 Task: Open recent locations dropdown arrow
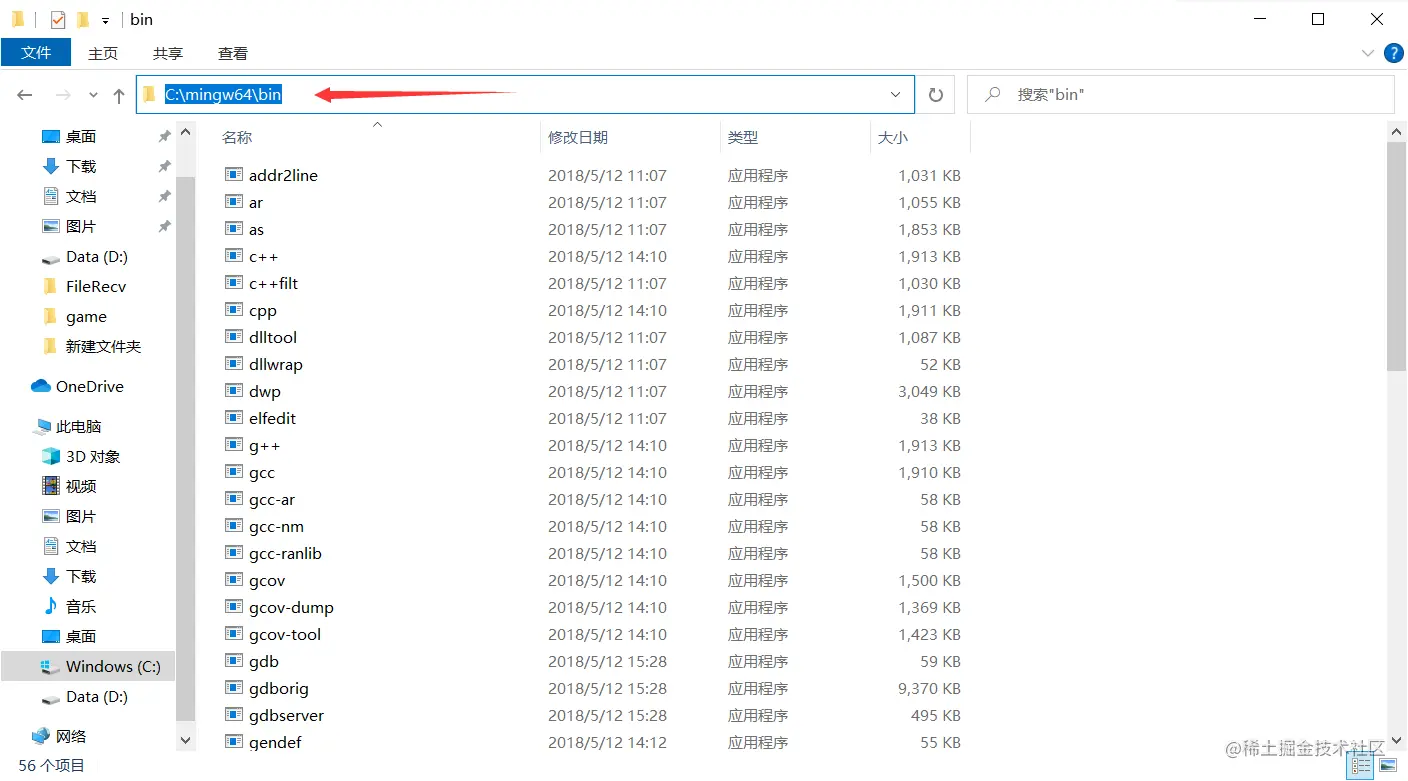point(93,95)
